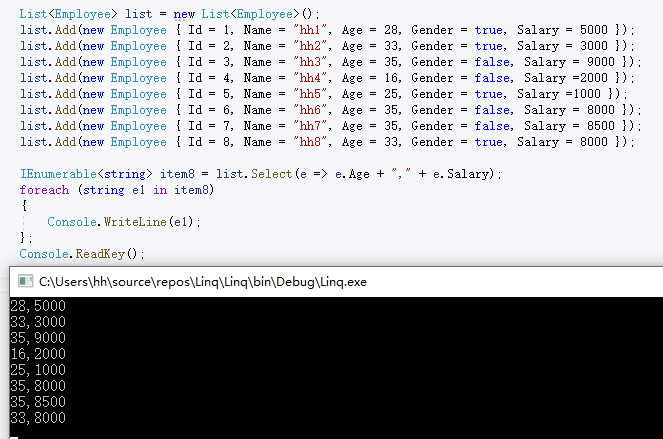Viewport: 663px width, 439px height.
Task: Click the string "hh6" in the code
Action: click(310, 110)
